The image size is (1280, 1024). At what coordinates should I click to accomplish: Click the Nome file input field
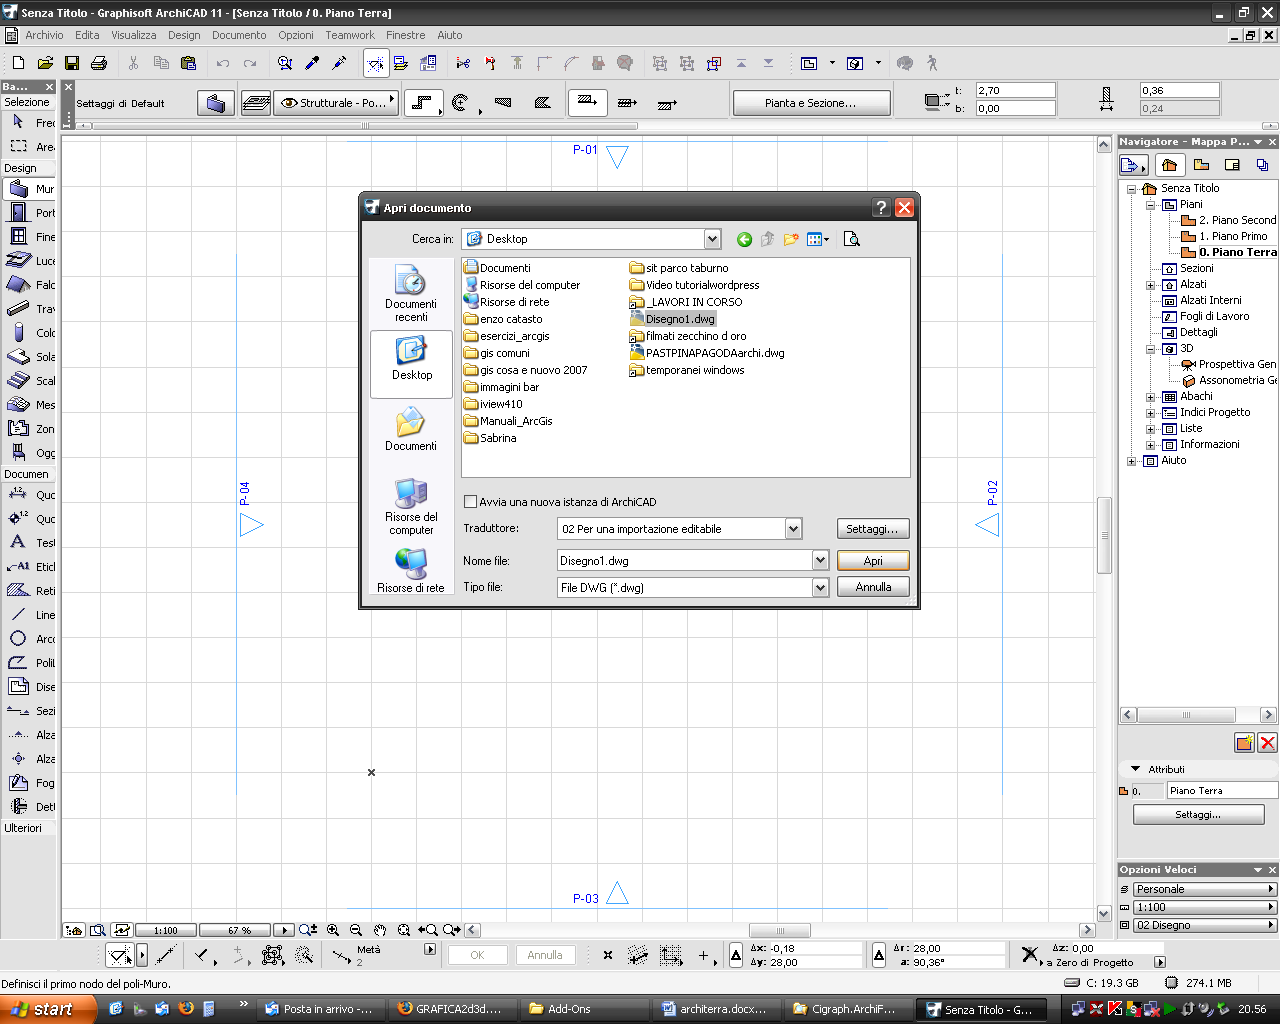click(x=684, y=561)
